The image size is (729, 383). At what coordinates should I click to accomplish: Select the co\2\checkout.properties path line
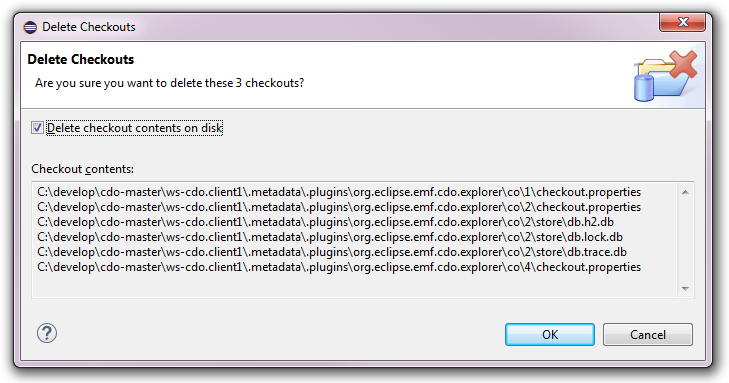pos(339,207)
